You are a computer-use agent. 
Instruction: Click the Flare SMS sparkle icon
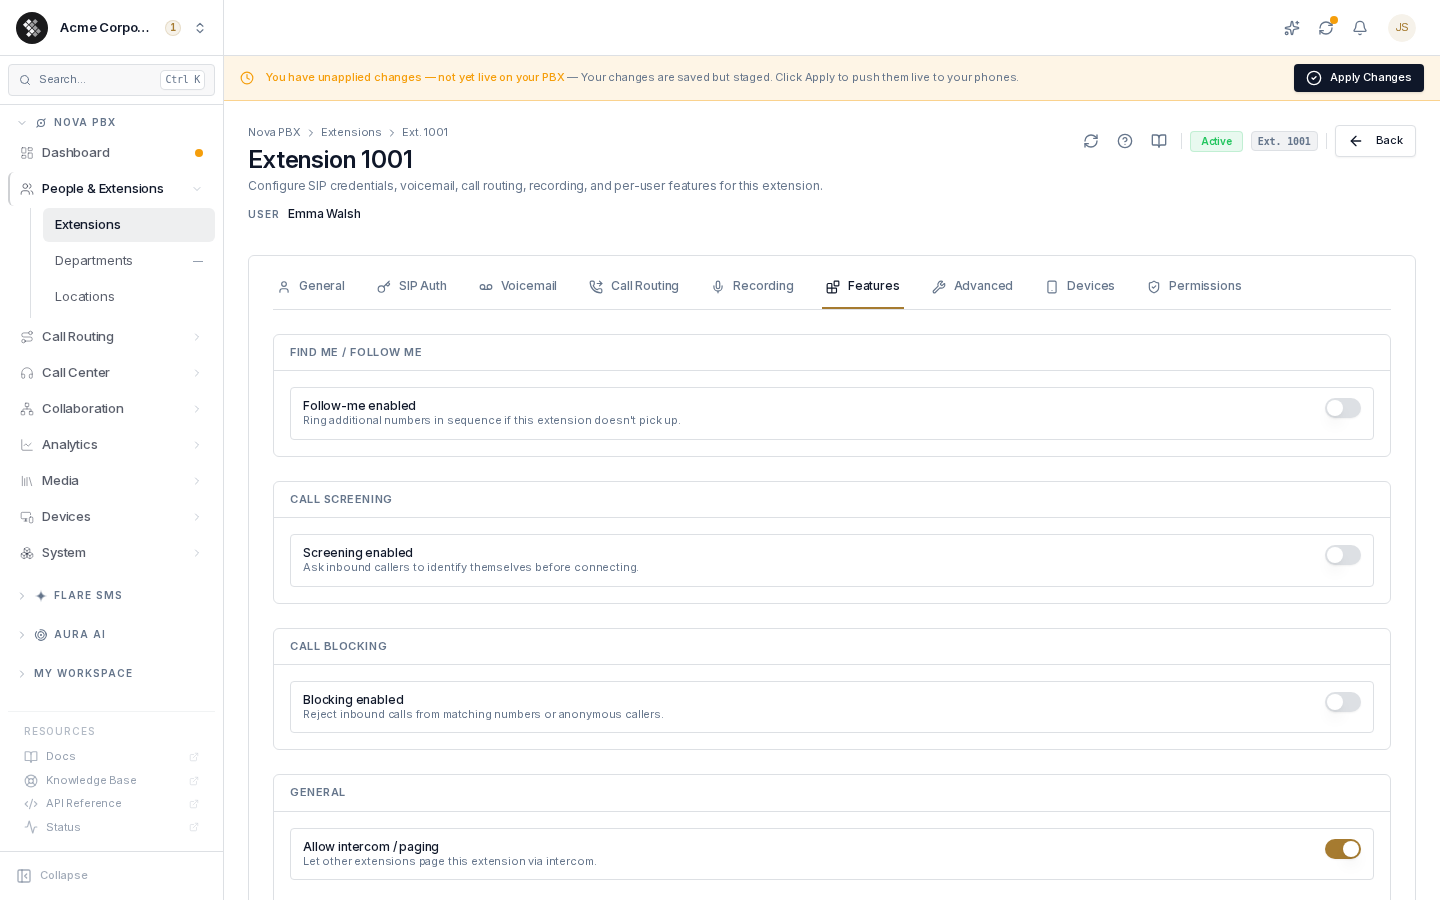(41, 596)
